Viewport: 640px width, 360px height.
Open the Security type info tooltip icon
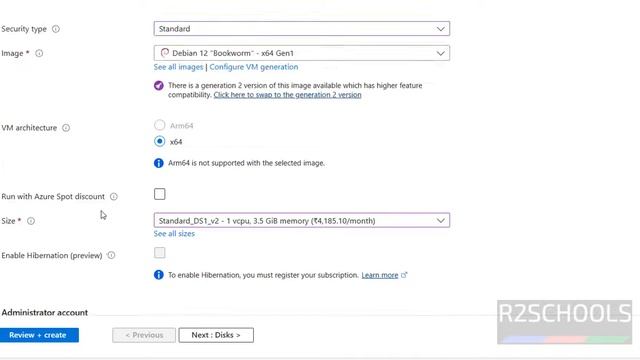56,29
